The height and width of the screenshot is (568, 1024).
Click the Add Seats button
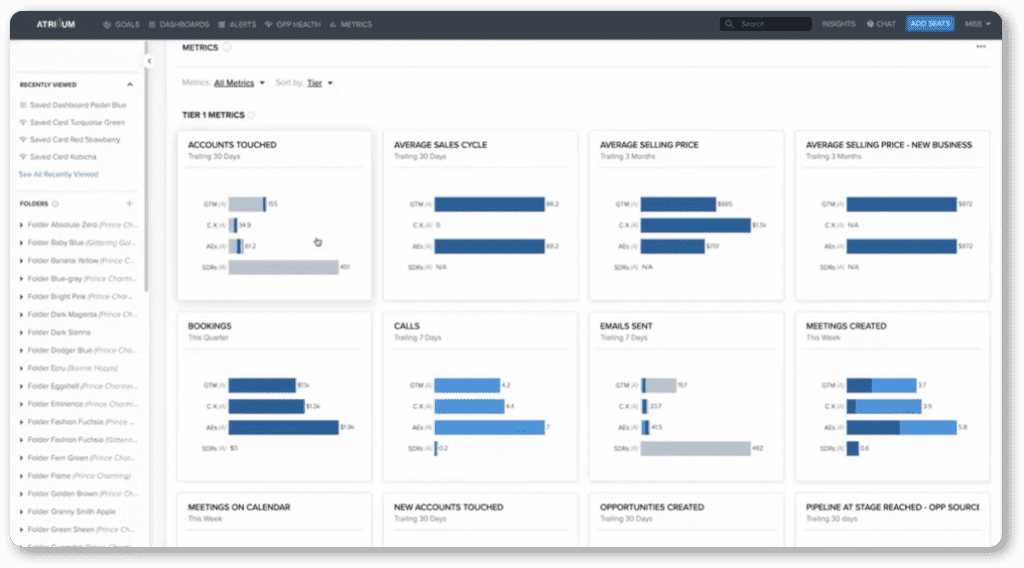(x=930, y=24)
